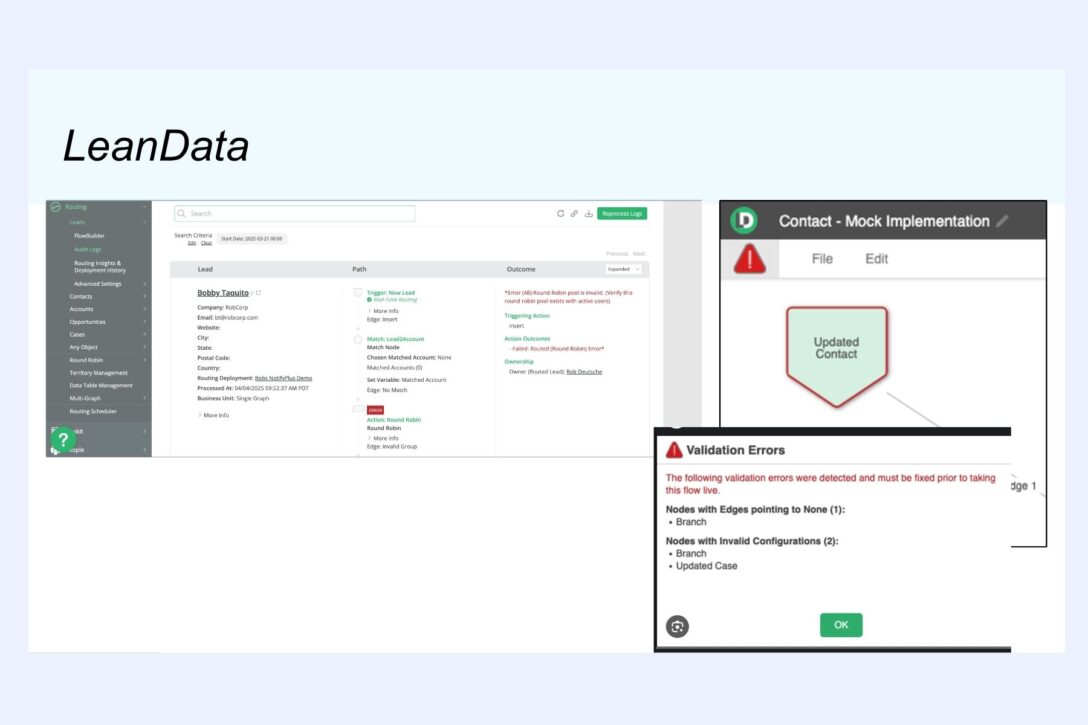Open Routing Scheduler in sidebar
Screen dimensions: 1088x725
pyautogui.click(x=93, y=411)
